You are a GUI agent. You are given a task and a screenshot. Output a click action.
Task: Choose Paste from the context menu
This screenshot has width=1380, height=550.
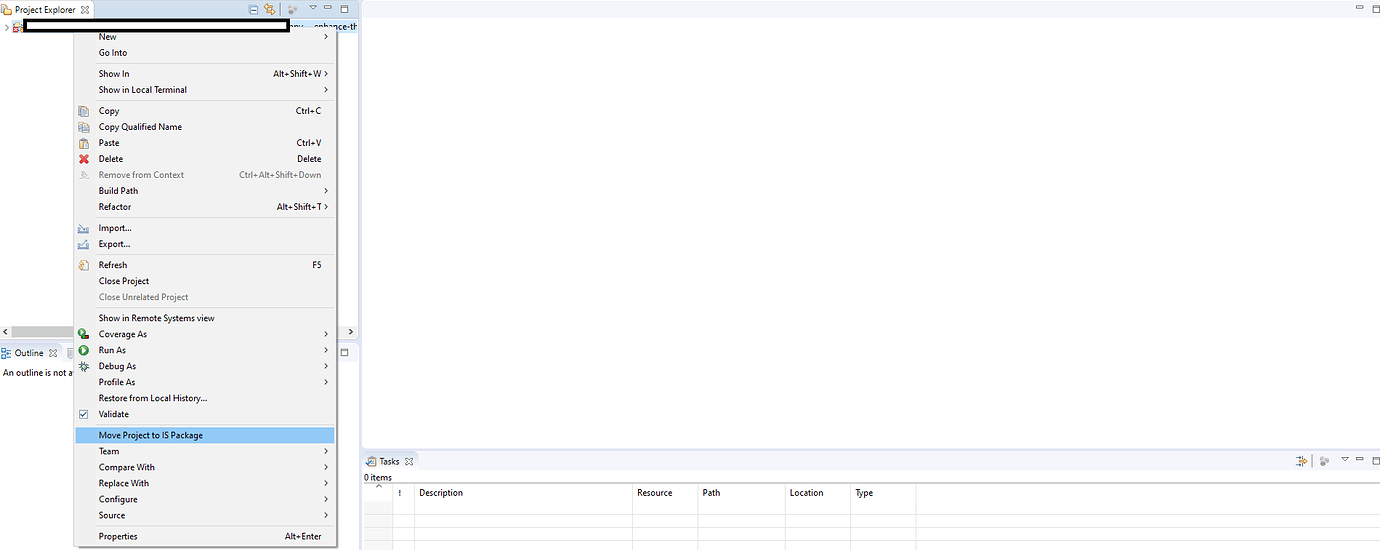[x=205, y=143]
